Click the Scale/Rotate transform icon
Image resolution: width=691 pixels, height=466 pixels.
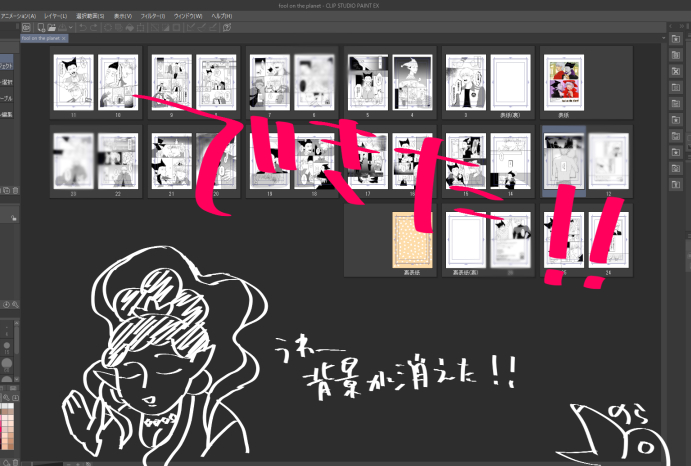(141, 27)
